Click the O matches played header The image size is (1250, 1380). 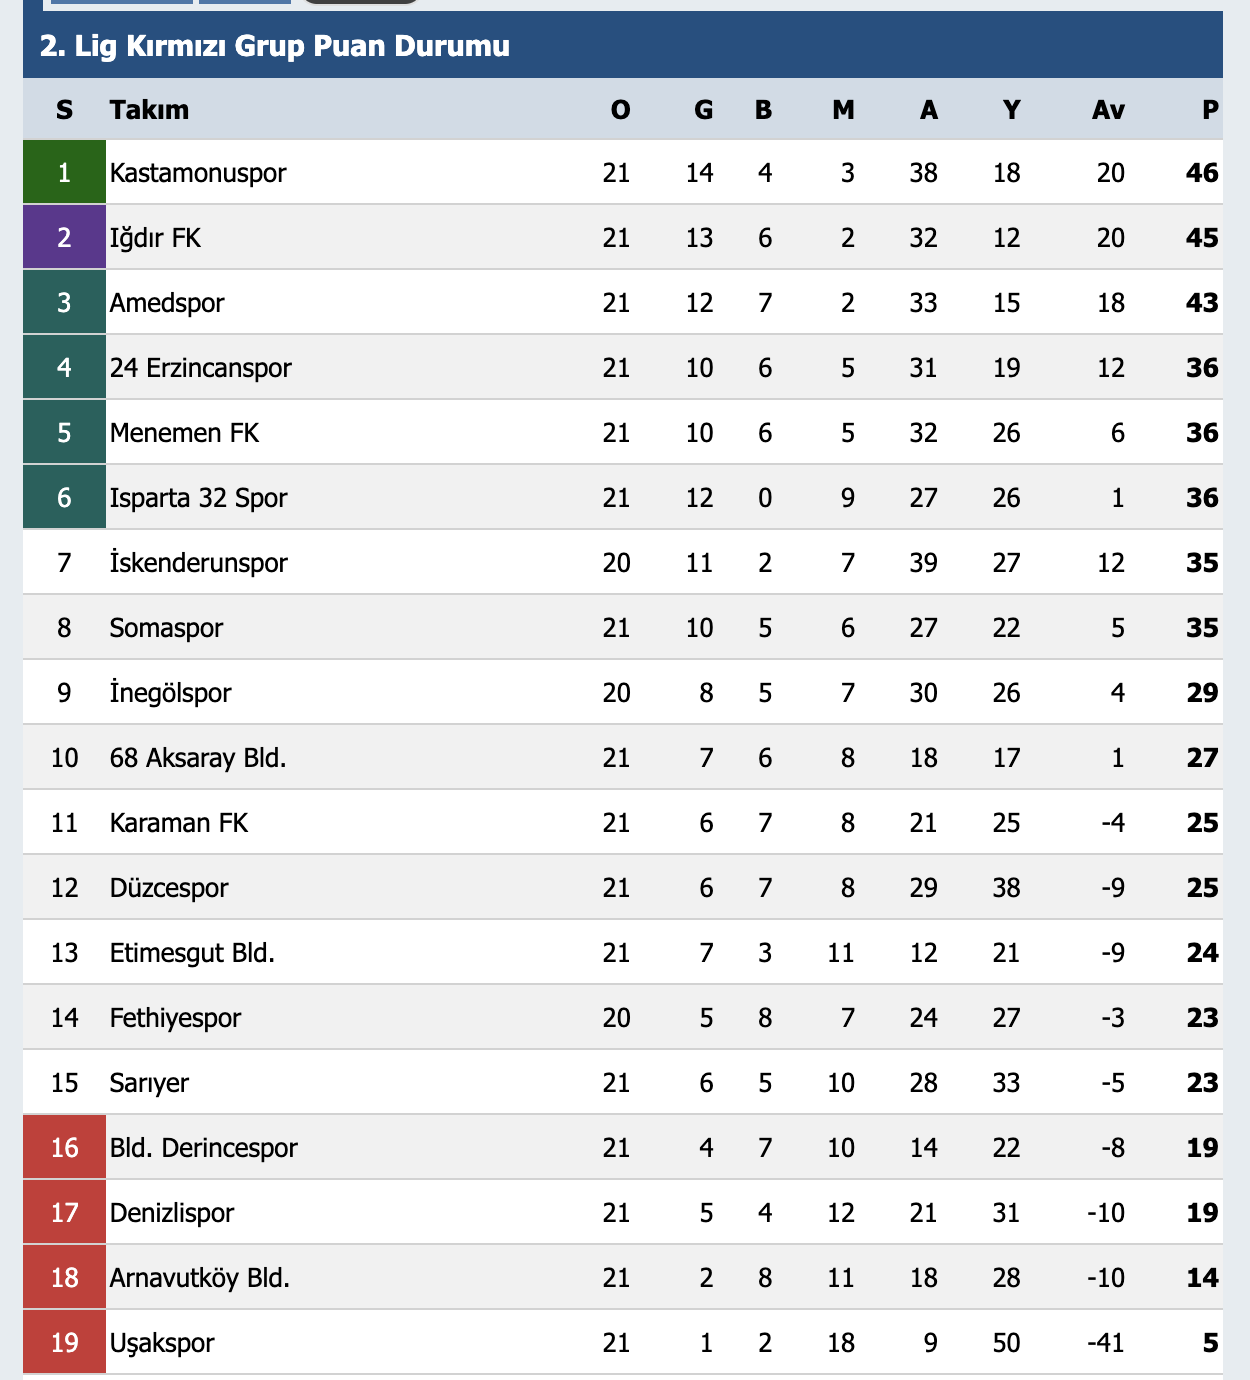click(x=620, y=110)
